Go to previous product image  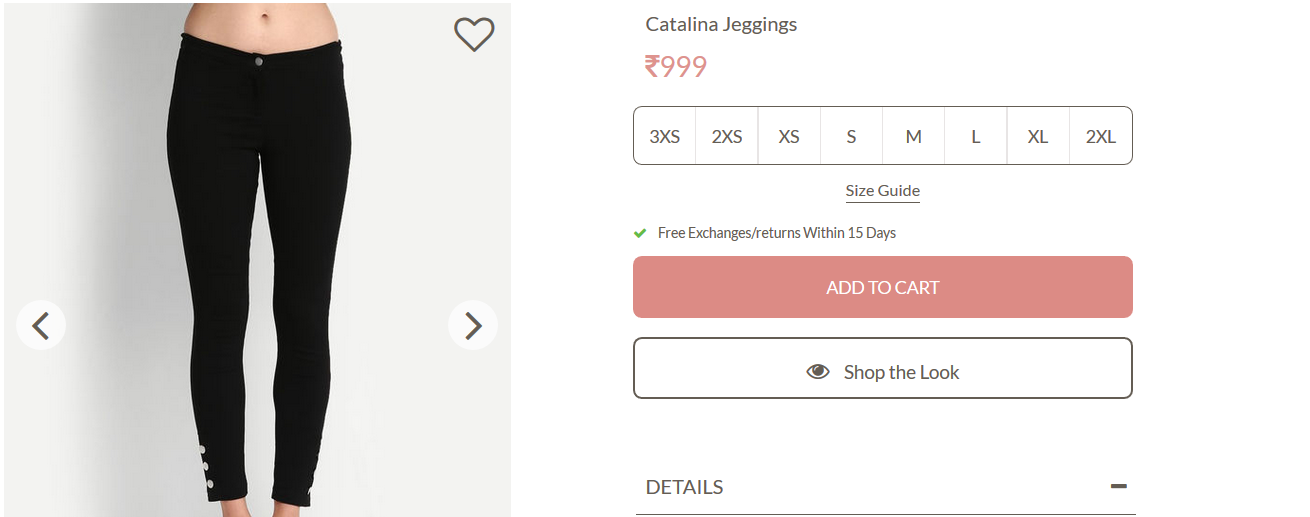[x=41, y=325]
